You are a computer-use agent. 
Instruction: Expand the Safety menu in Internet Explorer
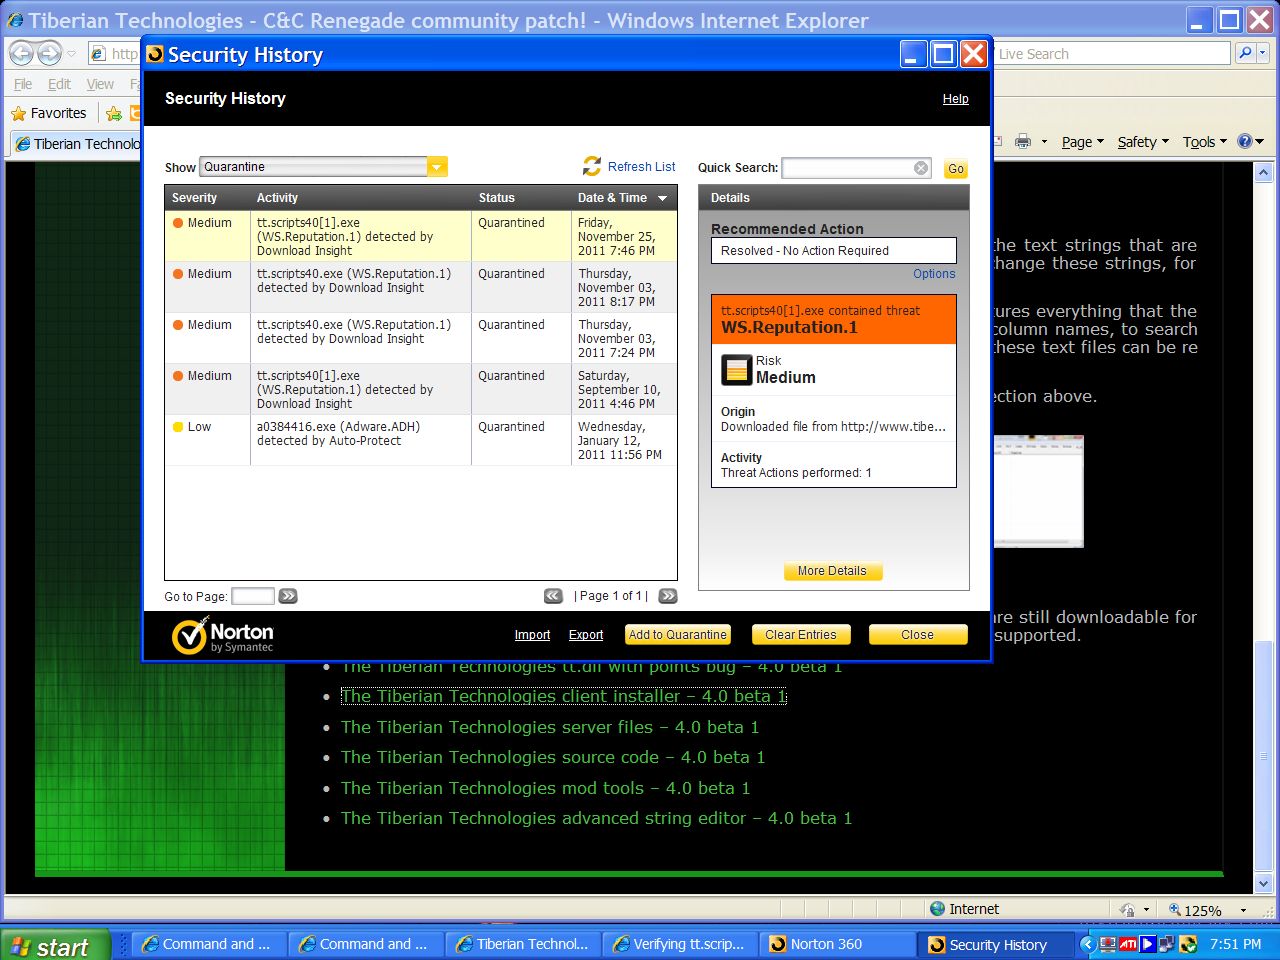(x=1142, y=142)
